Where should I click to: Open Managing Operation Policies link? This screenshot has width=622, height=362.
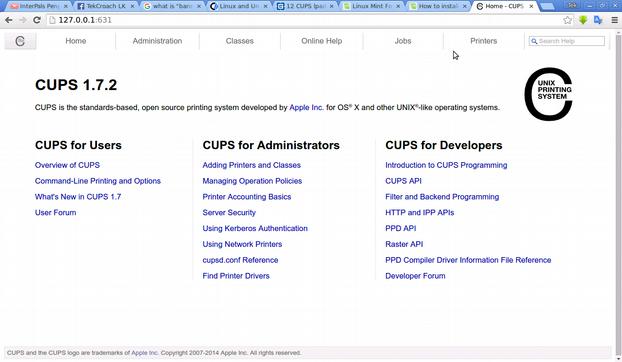click(252, 181)
